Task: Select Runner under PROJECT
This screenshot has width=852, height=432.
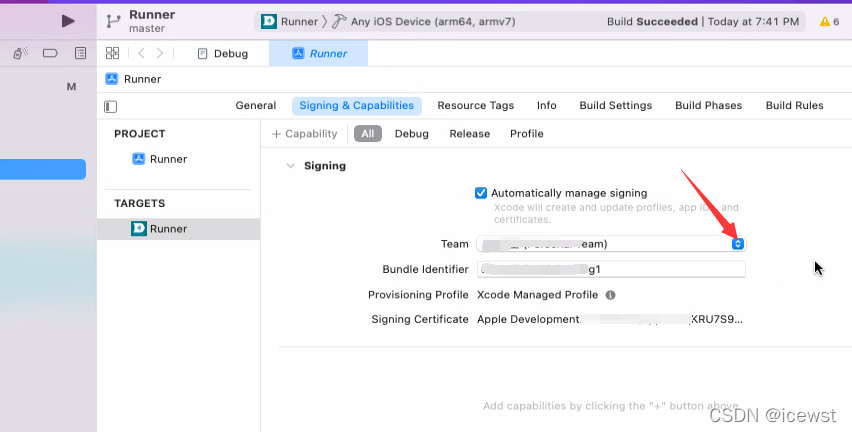Action: click(x=160, y=159)
